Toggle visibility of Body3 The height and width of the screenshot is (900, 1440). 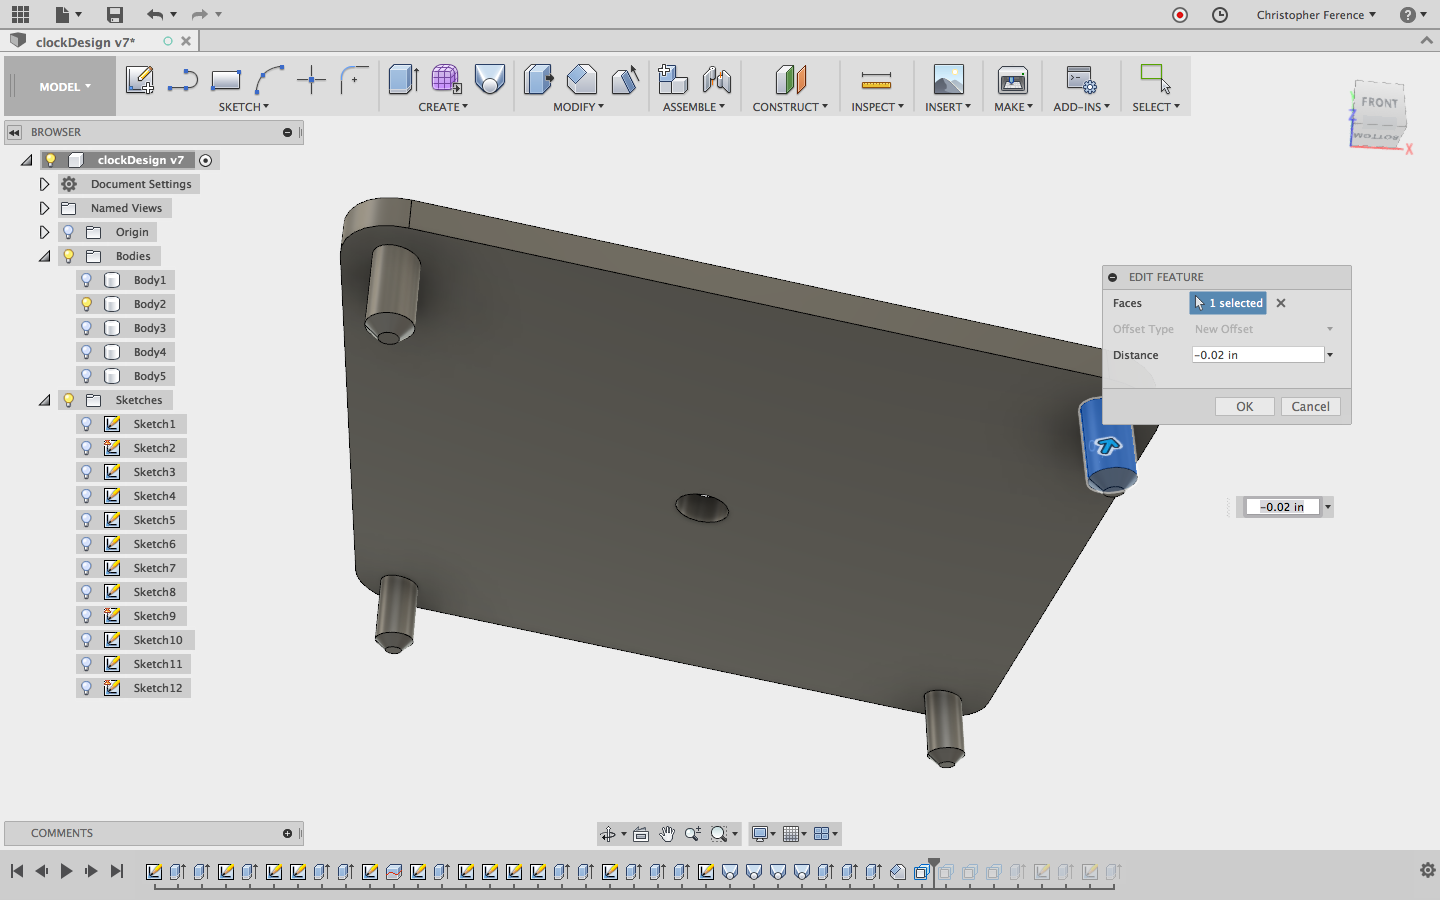[x=87, y=328]
